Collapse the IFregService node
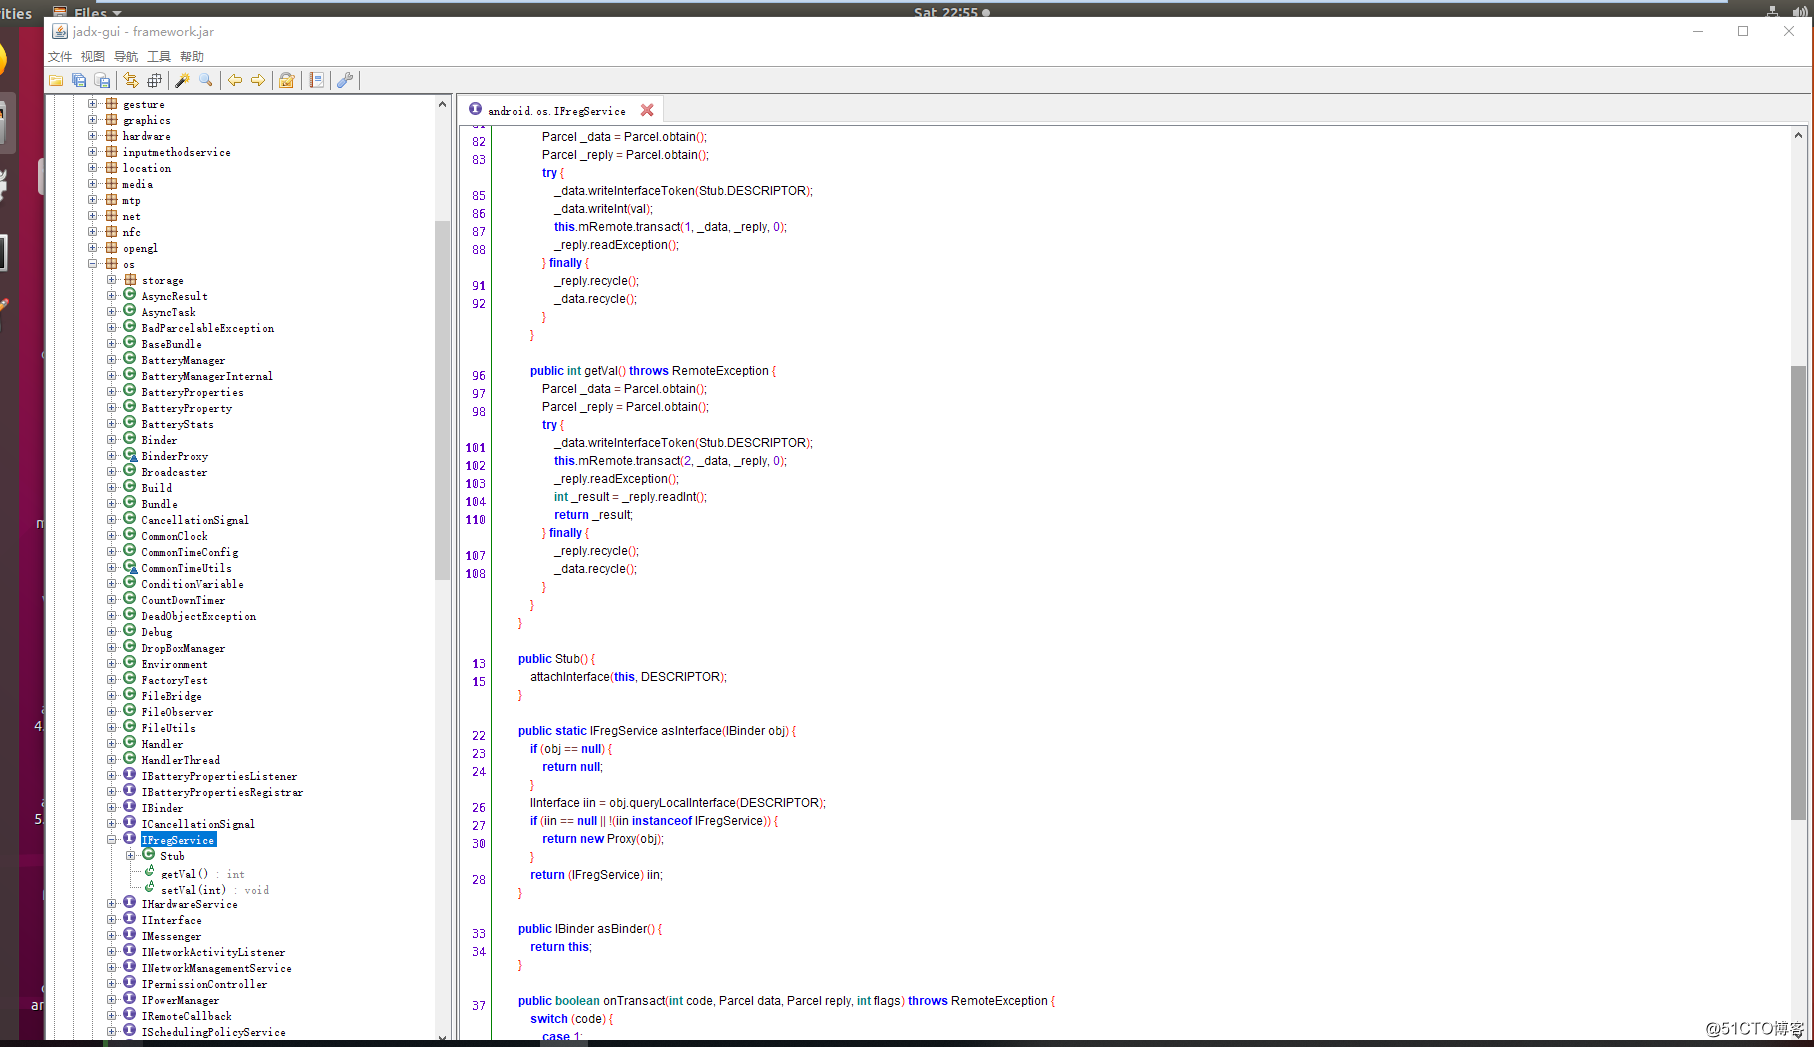The image size is (1814, 1047). pyautogui.click(x=112, y=840)
